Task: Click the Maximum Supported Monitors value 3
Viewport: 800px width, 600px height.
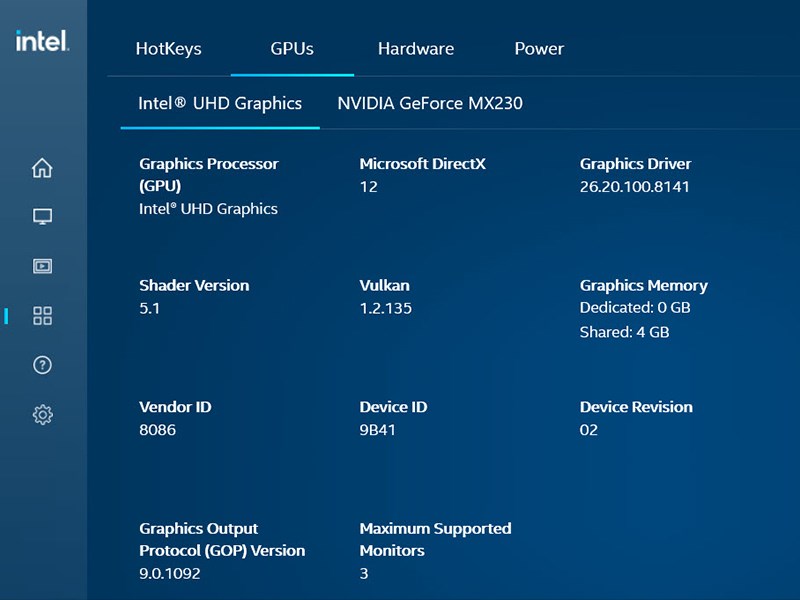Action: (362, 573)
